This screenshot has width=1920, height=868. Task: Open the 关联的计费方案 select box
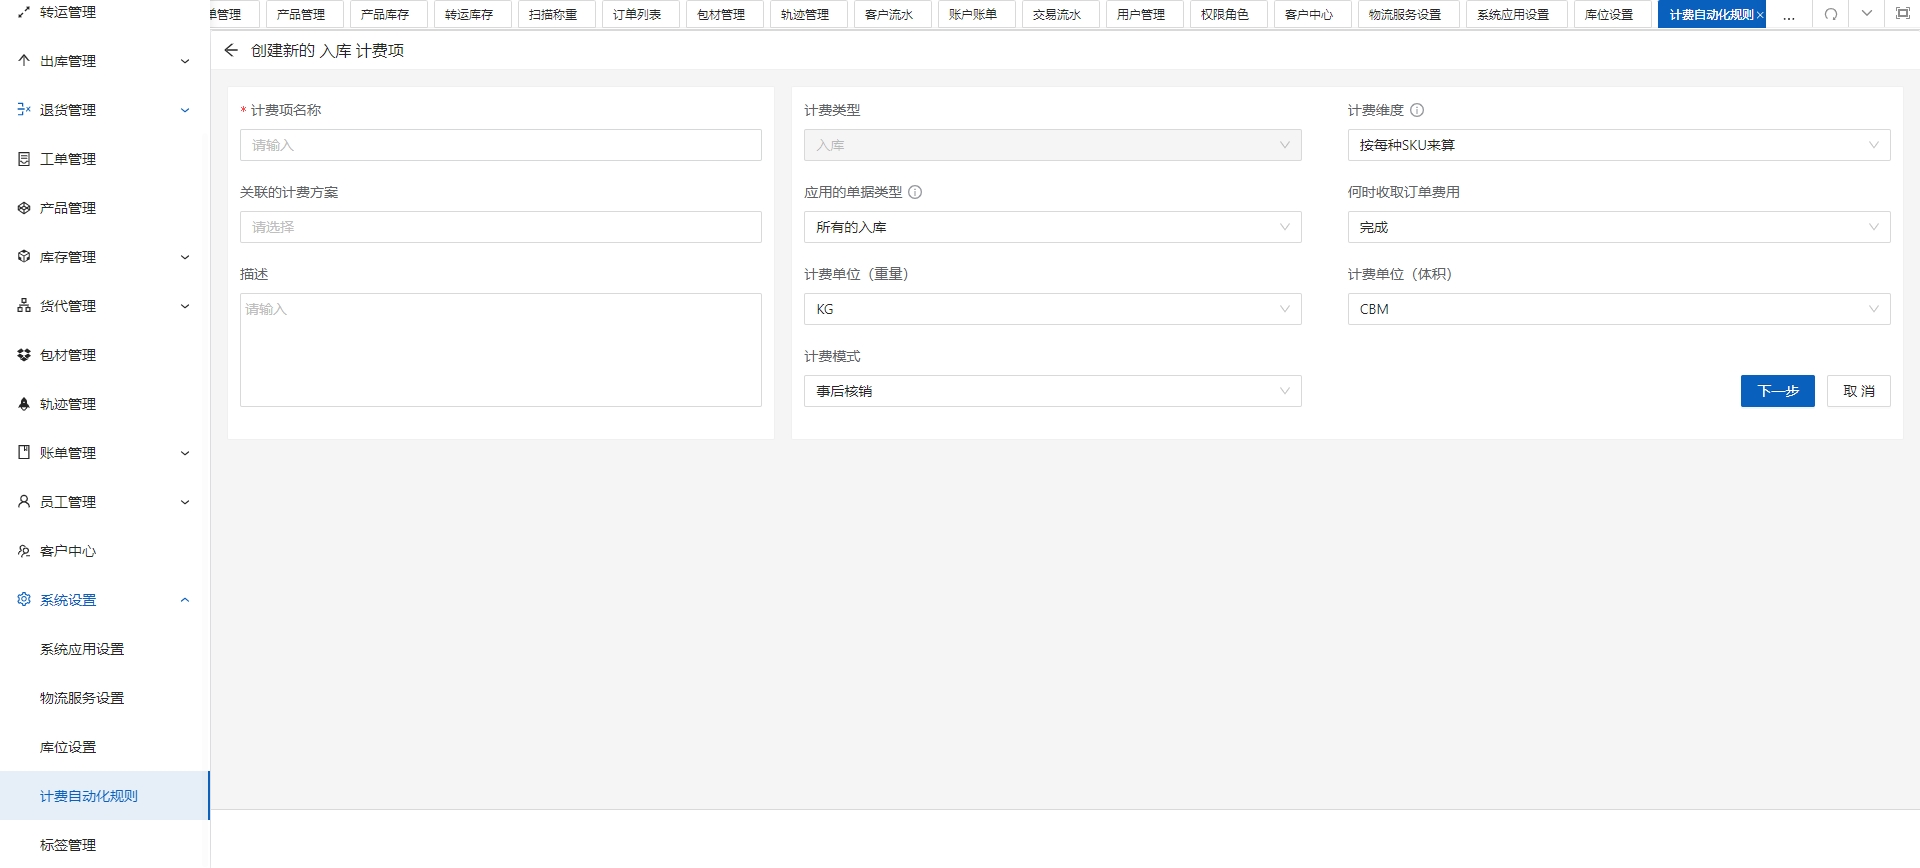(x=500, y=227)
